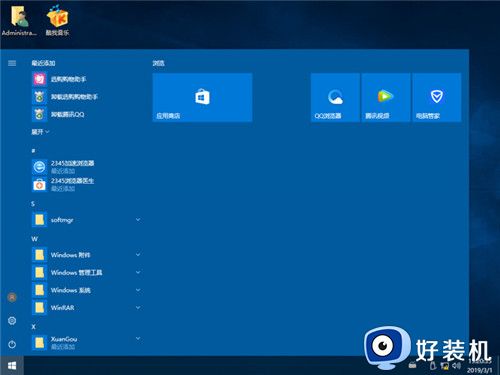
Task: Click the Windows Start button on taskbar
Action: click(12, 366)
